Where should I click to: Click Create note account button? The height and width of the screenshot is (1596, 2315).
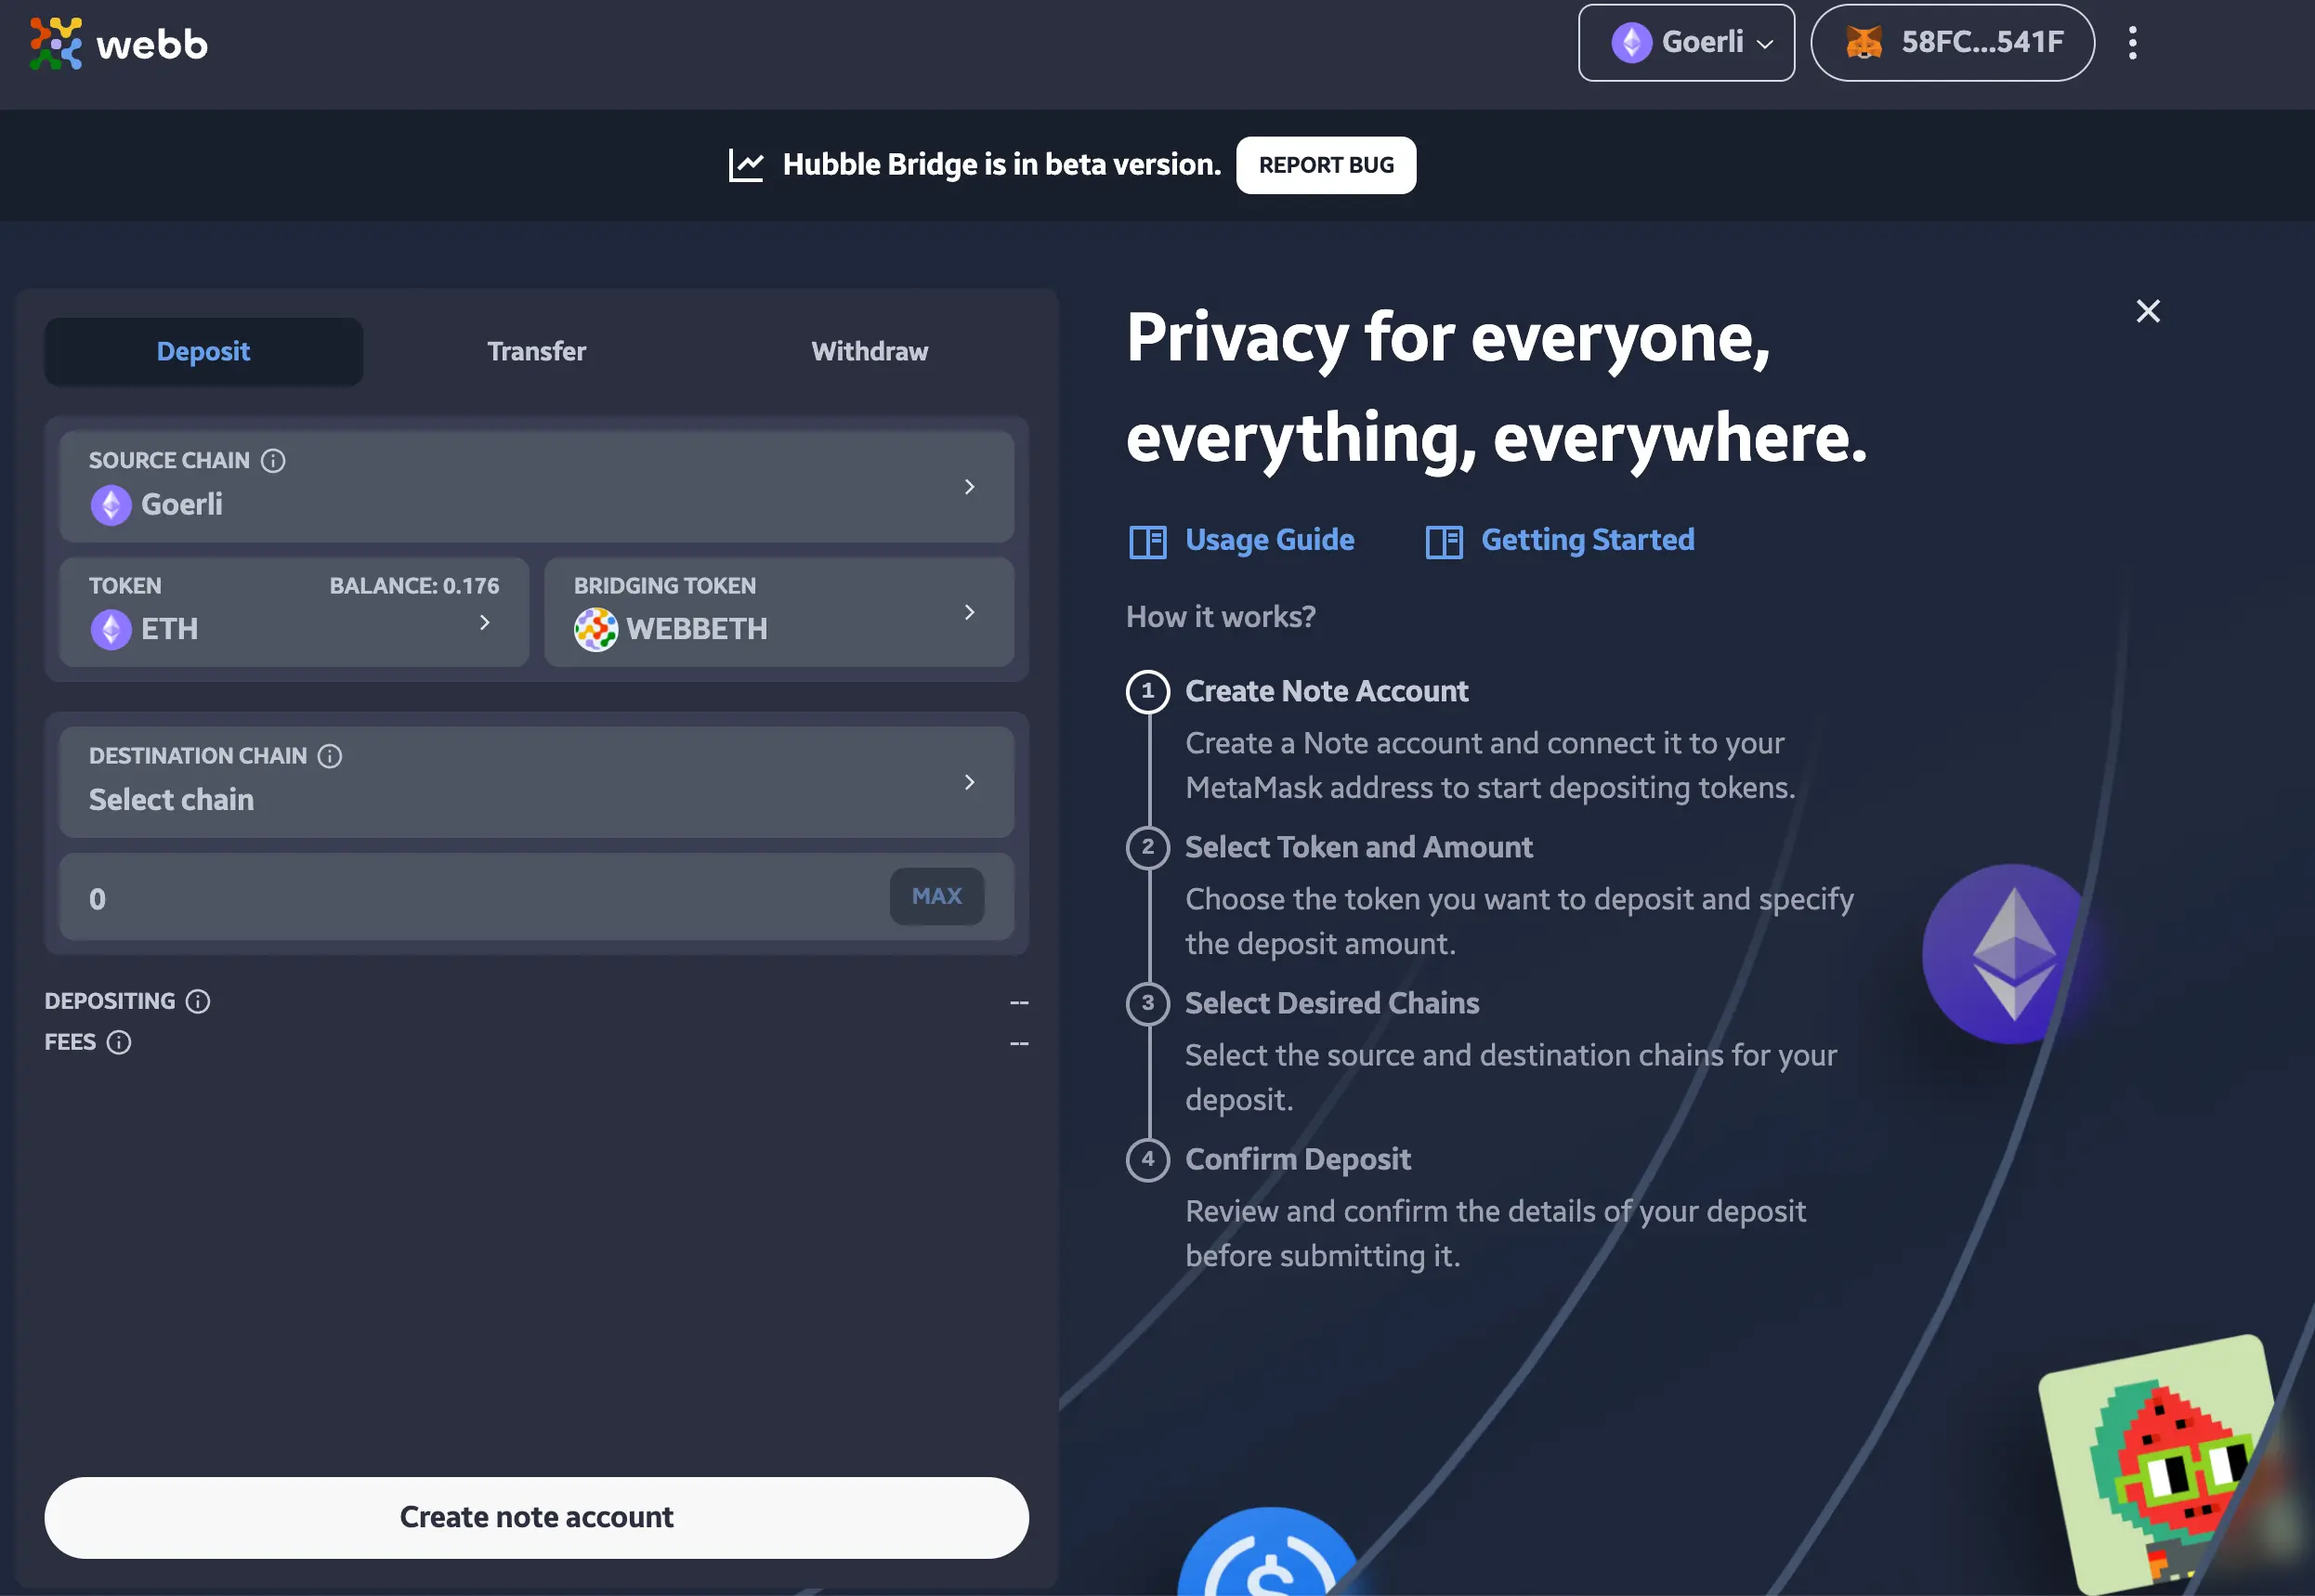537,1515
